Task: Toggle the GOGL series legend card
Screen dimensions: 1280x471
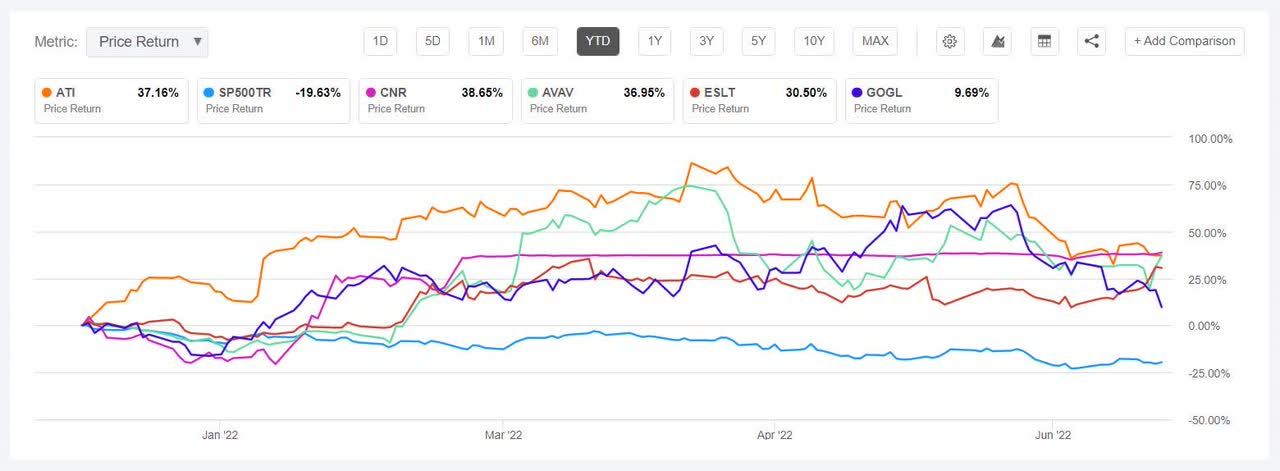Action: point(921,101)
